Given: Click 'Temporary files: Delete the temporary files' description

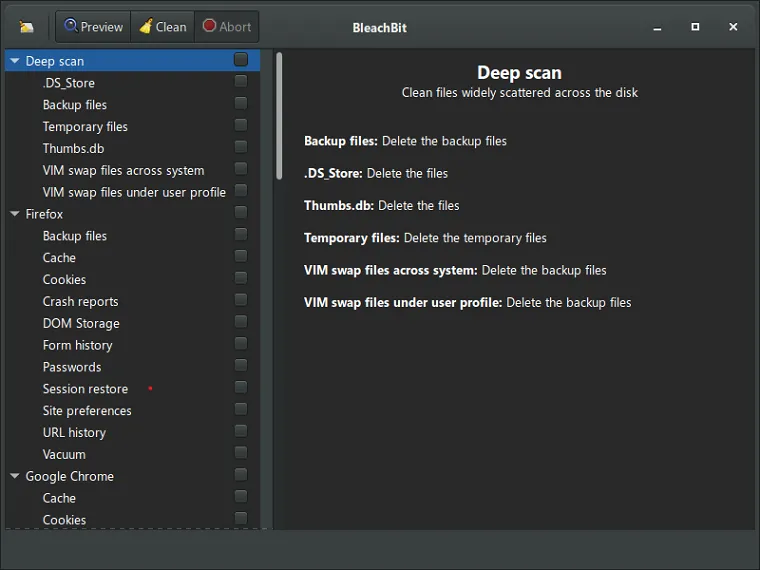Looking at the screenshot, I should (425, 238).
